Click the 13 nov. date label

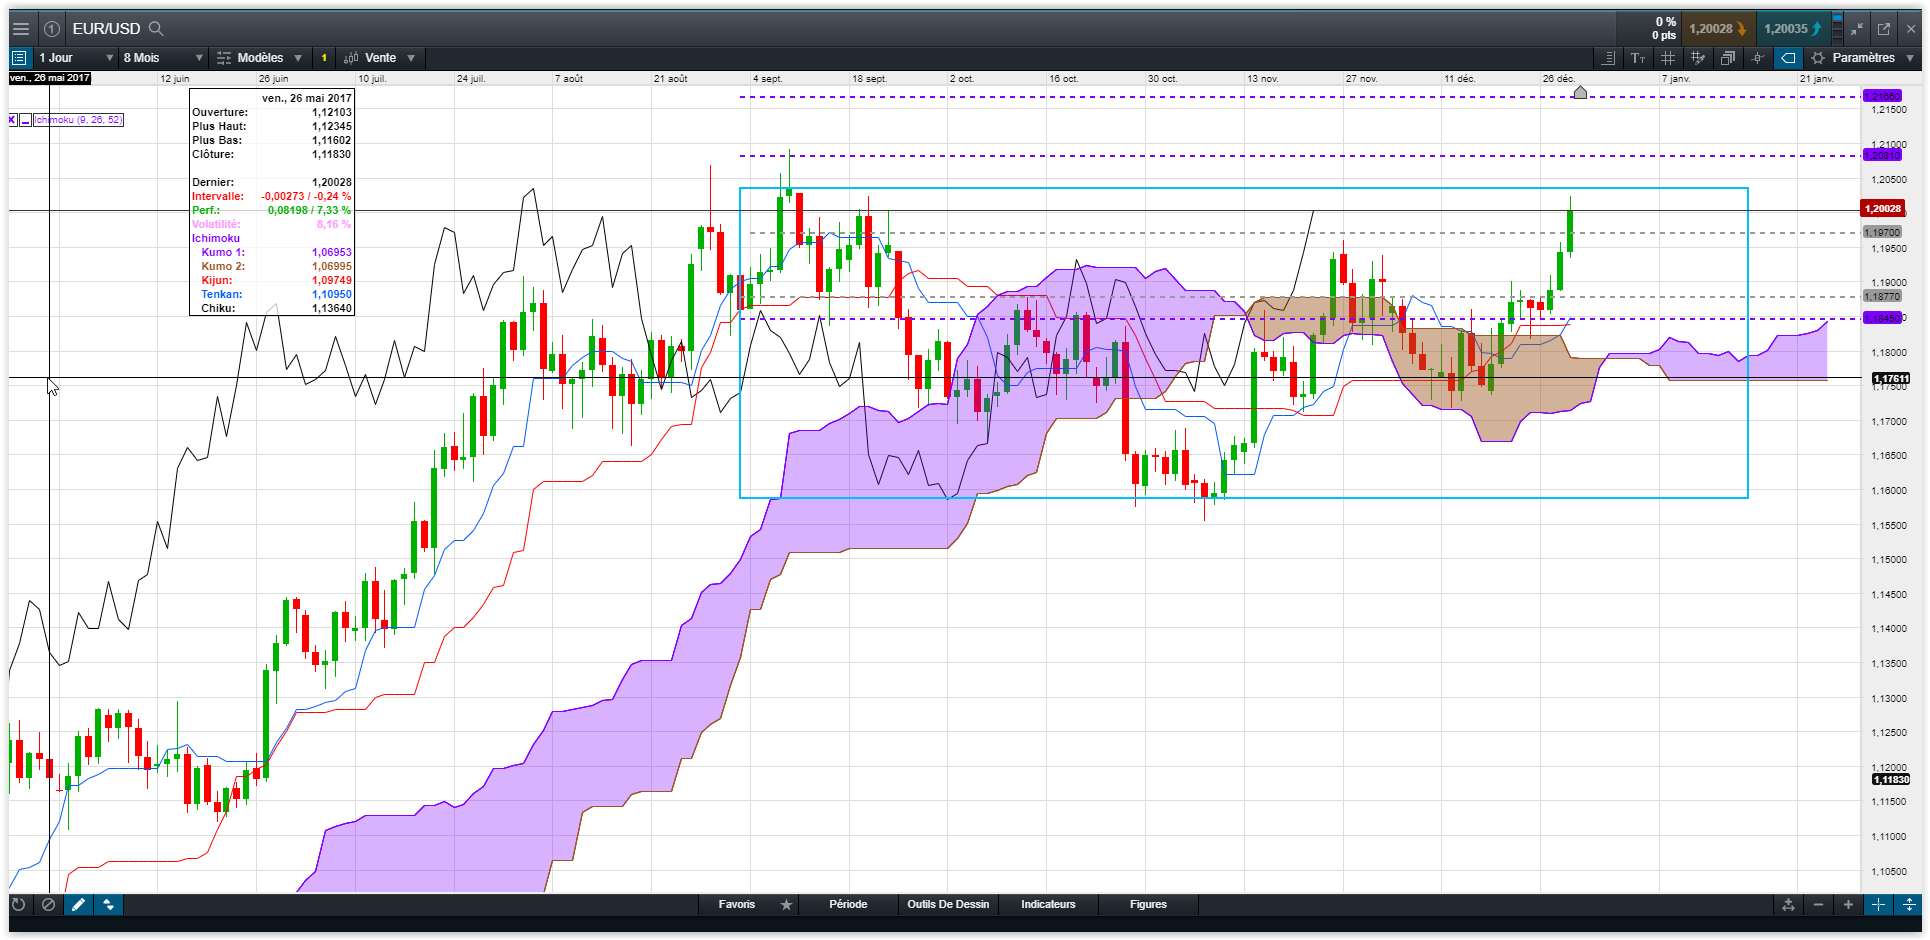[x=1262, y=79]
